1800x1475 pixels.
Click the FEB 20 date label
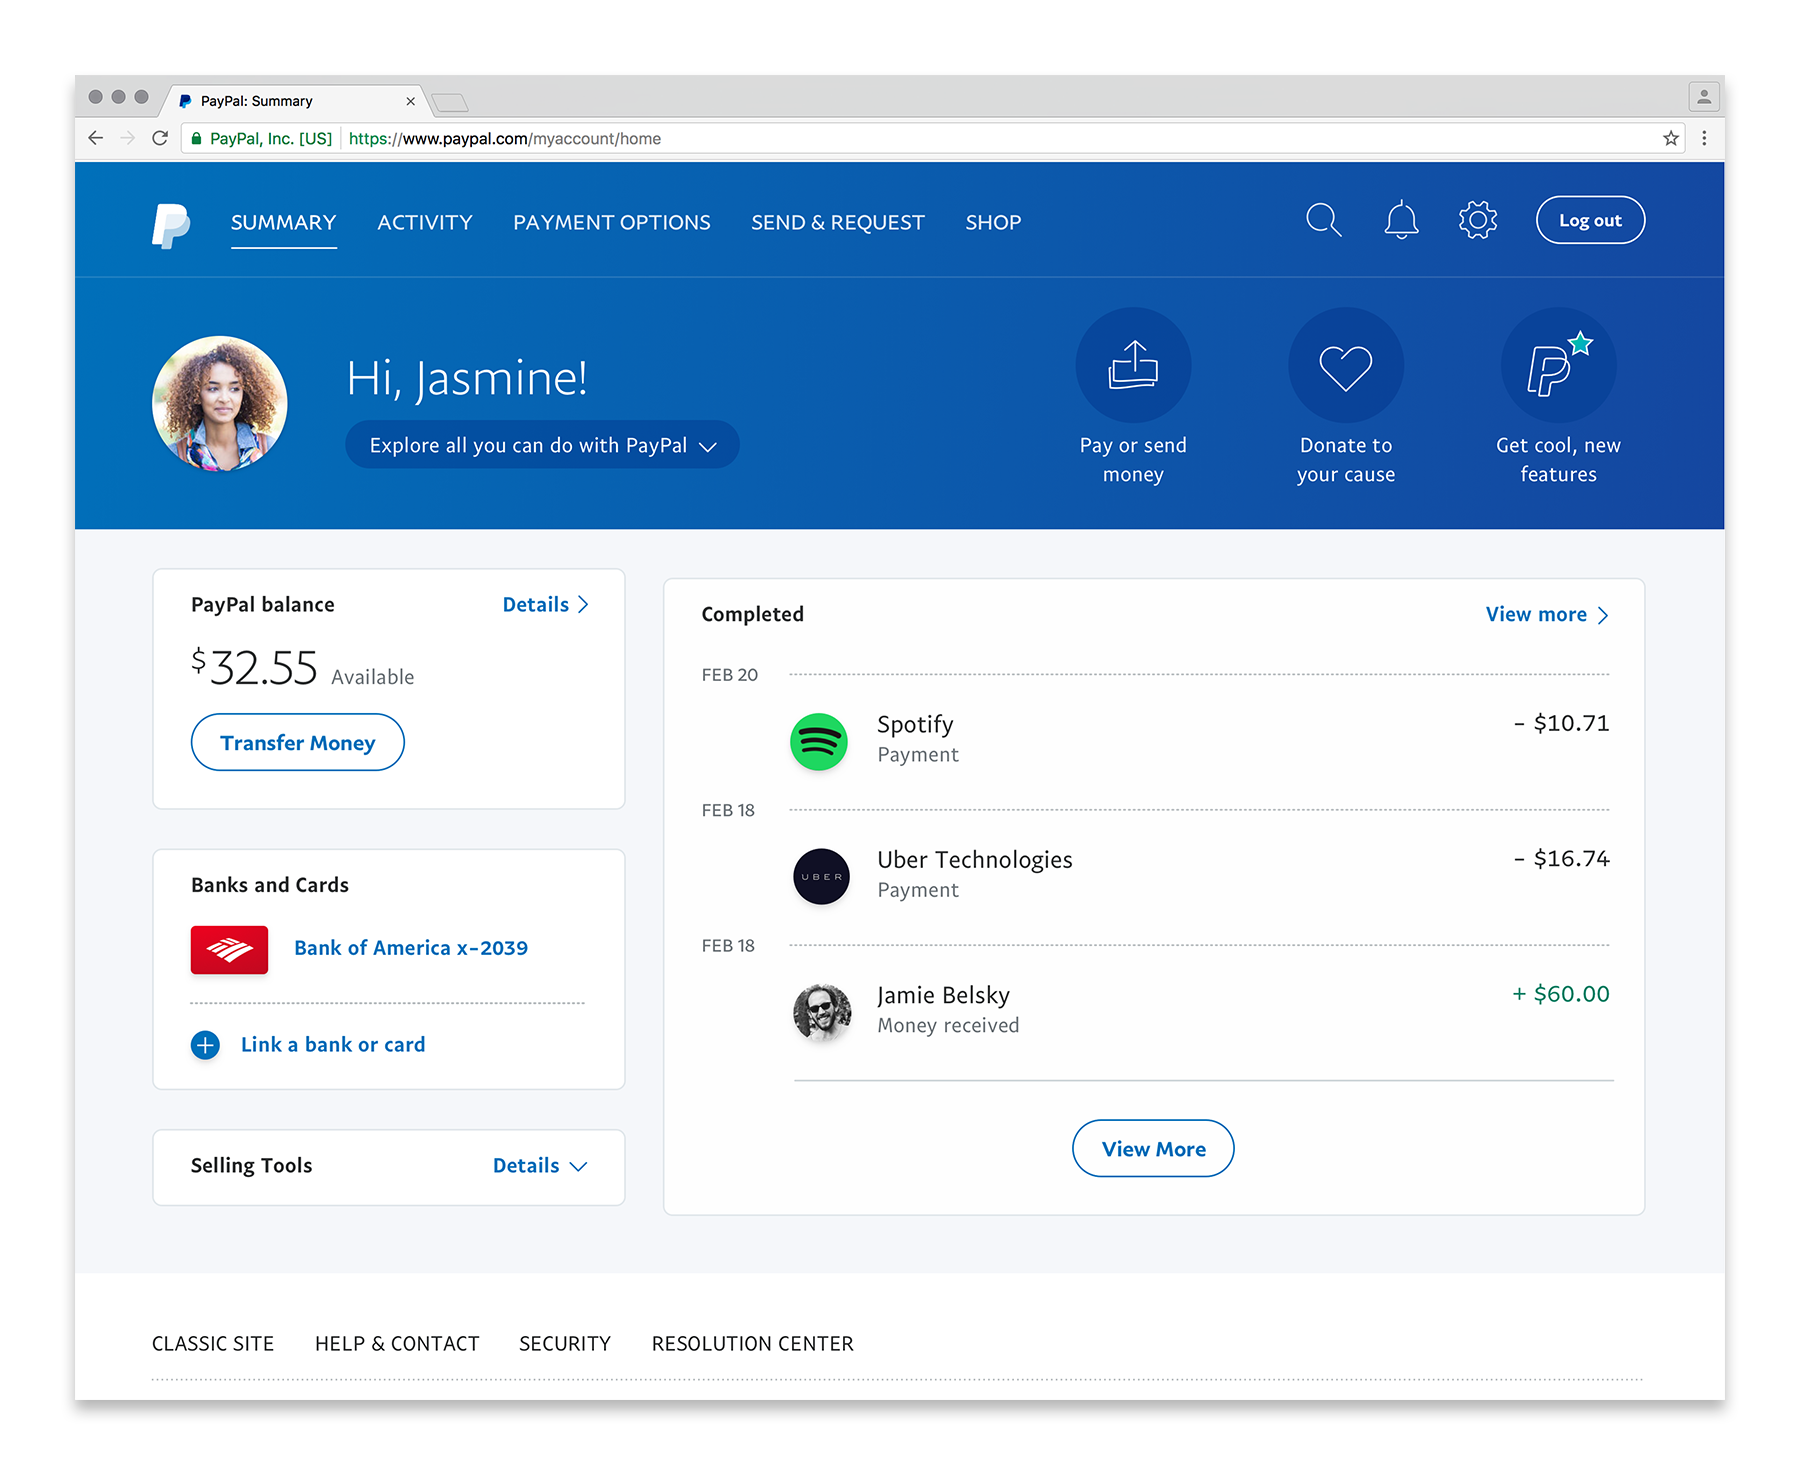[x=730, y=676]
